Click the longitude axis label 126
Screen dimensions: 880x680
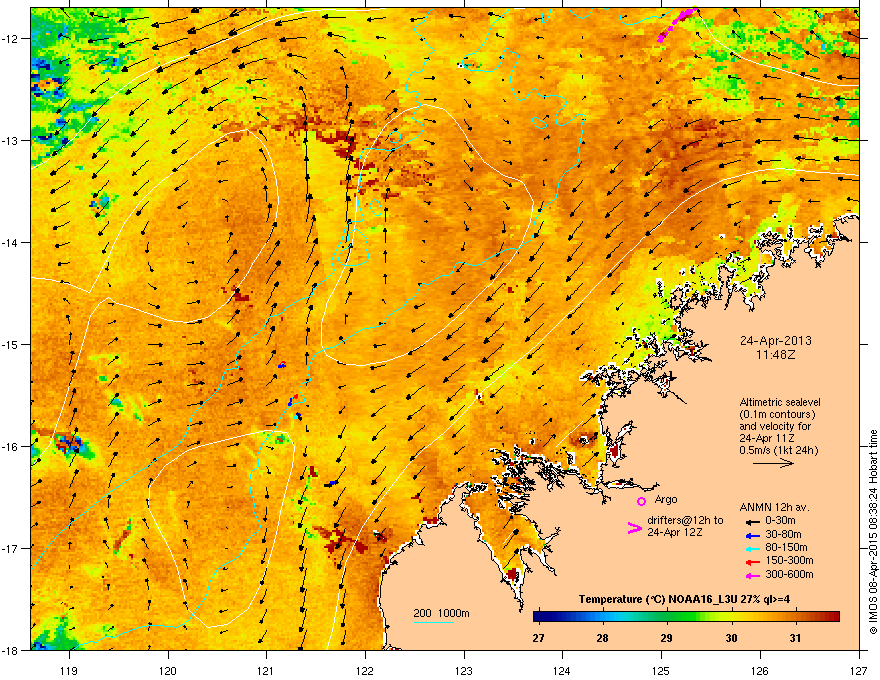pos(759,670)
